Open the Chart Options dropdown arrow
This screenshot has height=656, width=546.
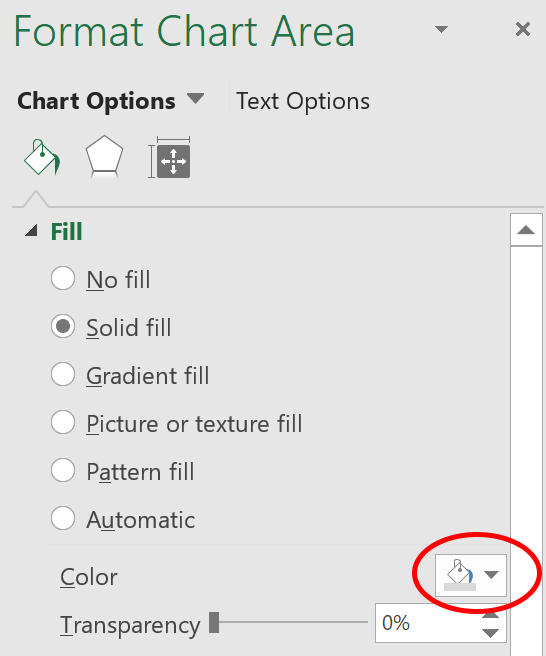click(195, 99)
